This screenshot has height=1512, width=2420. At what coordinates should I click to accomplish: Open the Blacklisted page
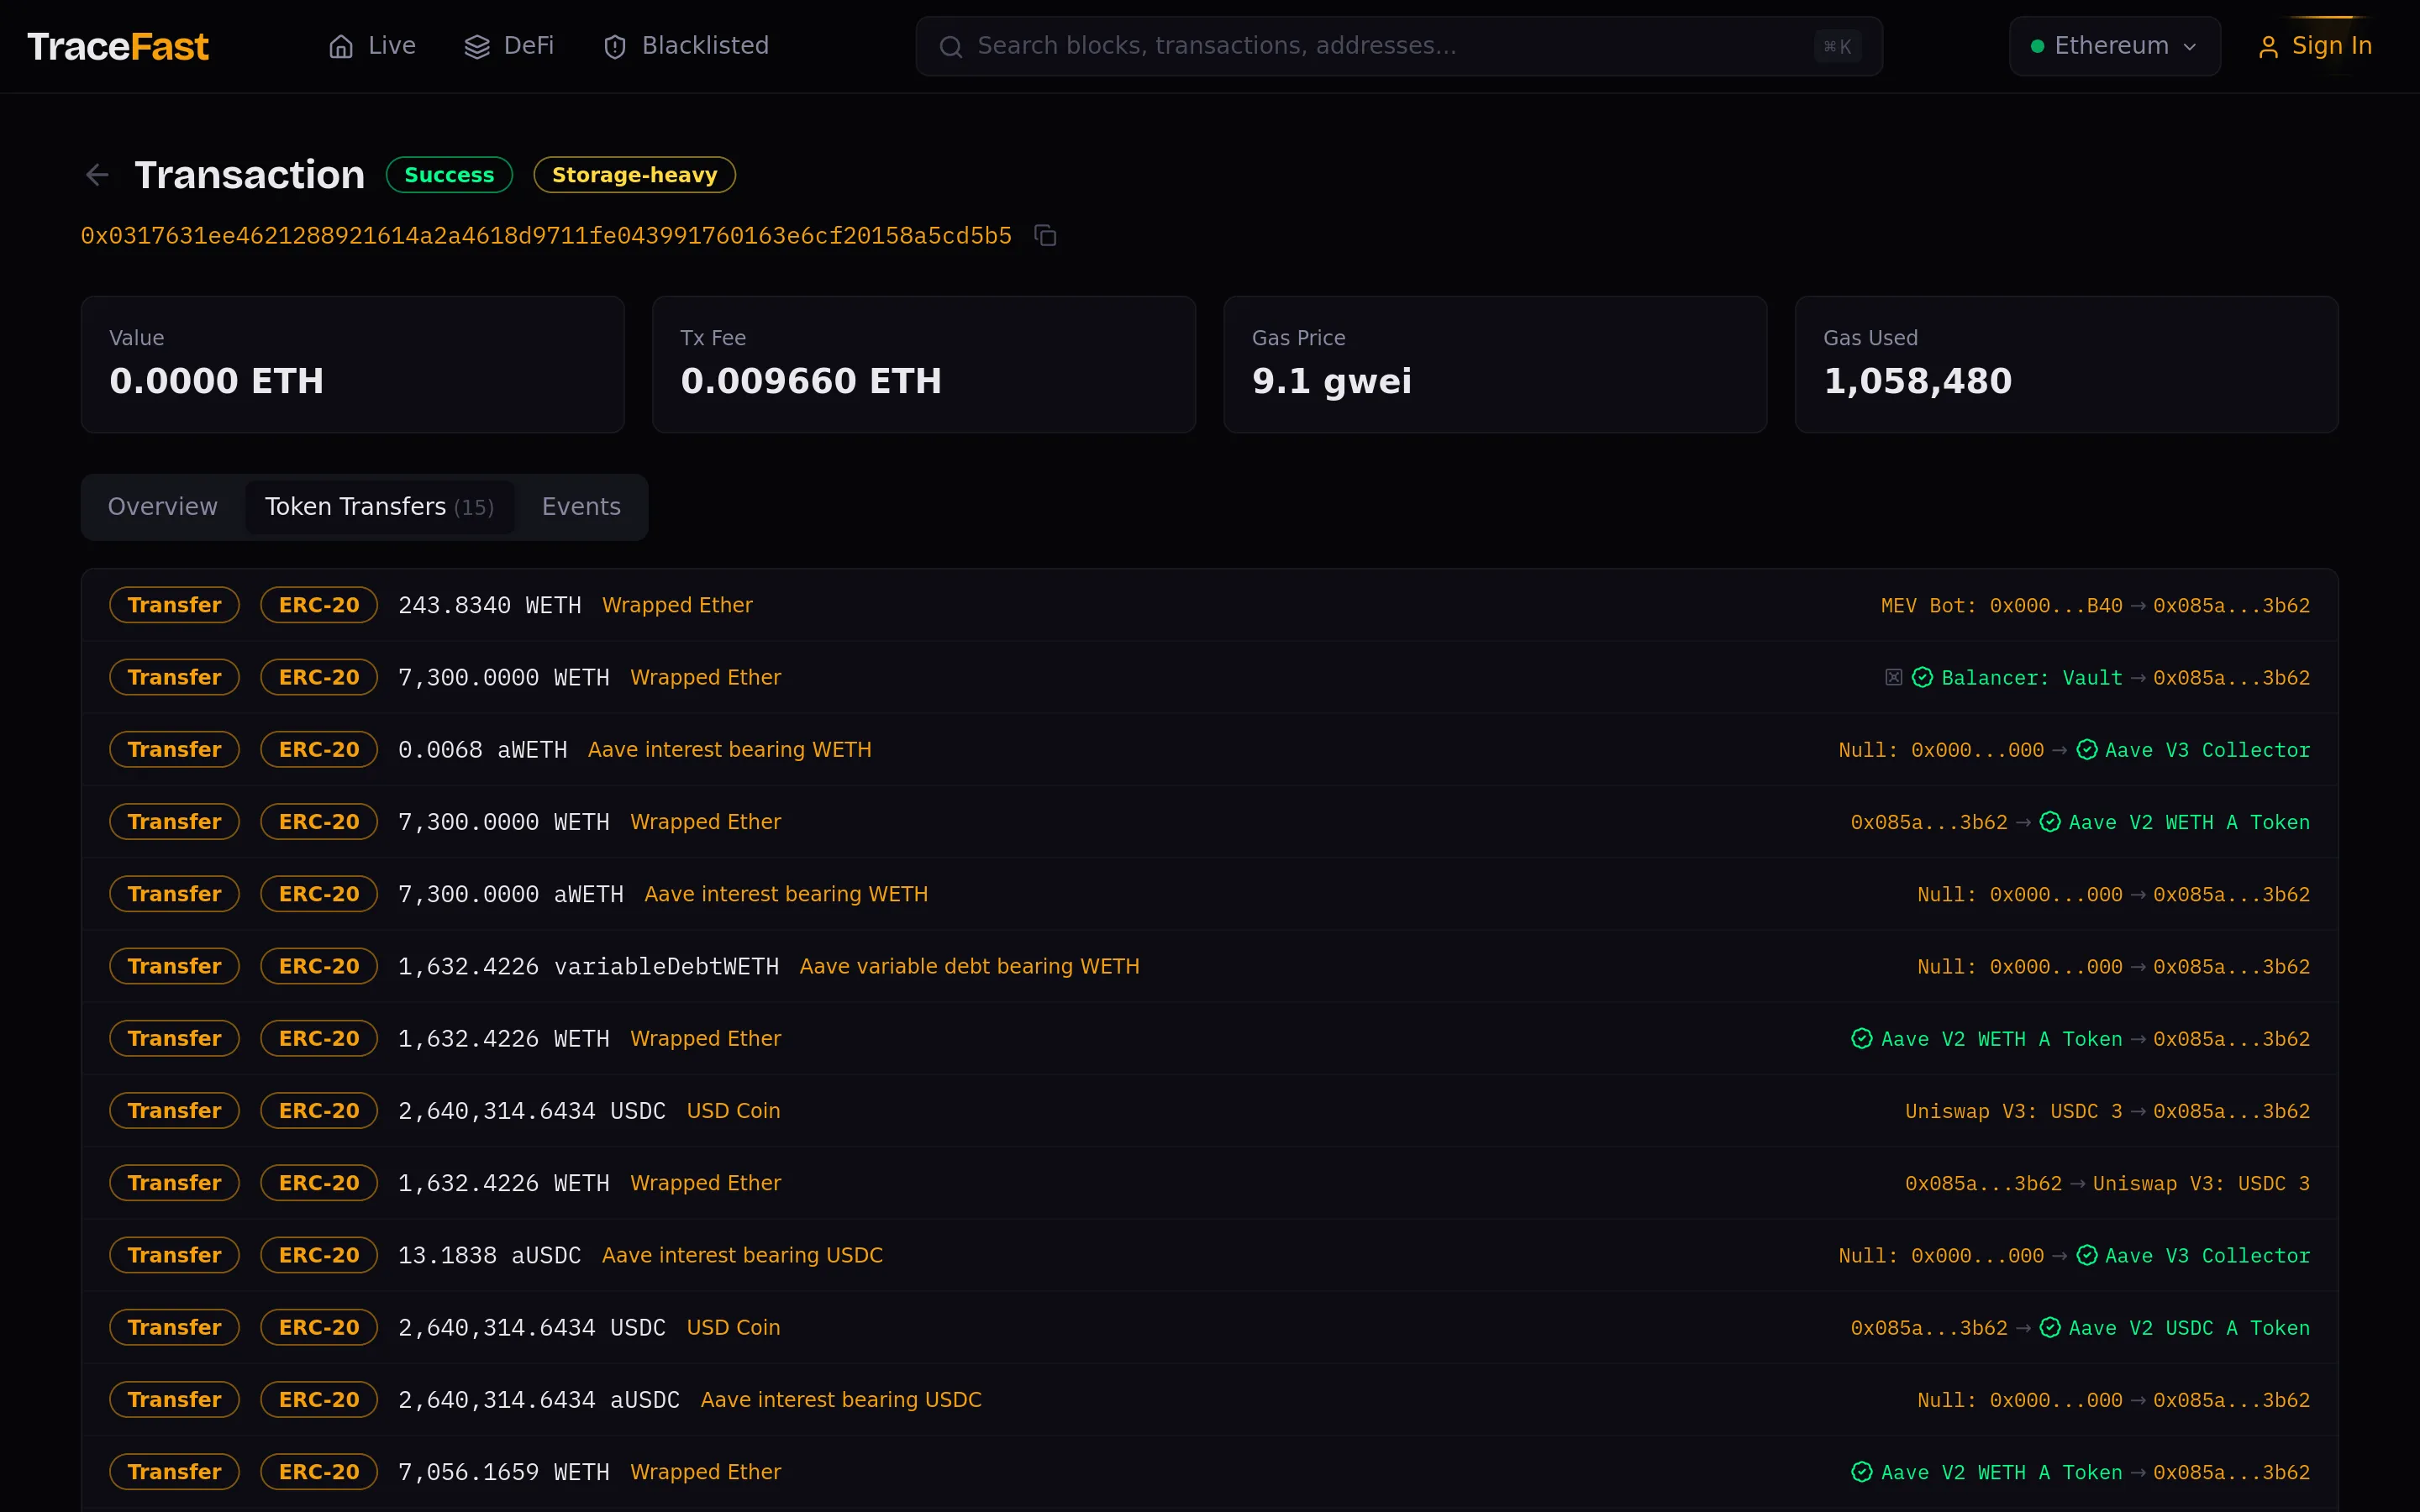(x=686, y=46)
